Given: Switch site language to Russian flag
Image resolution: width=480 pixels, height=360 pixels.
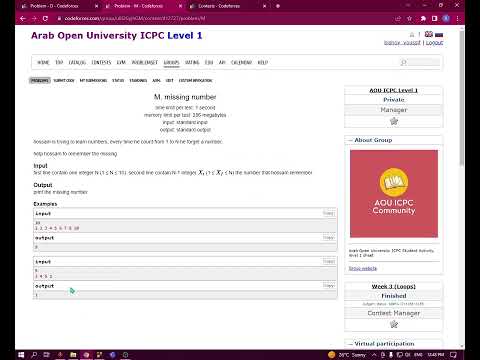Looking at the screenshot, I should coord(439,34).
